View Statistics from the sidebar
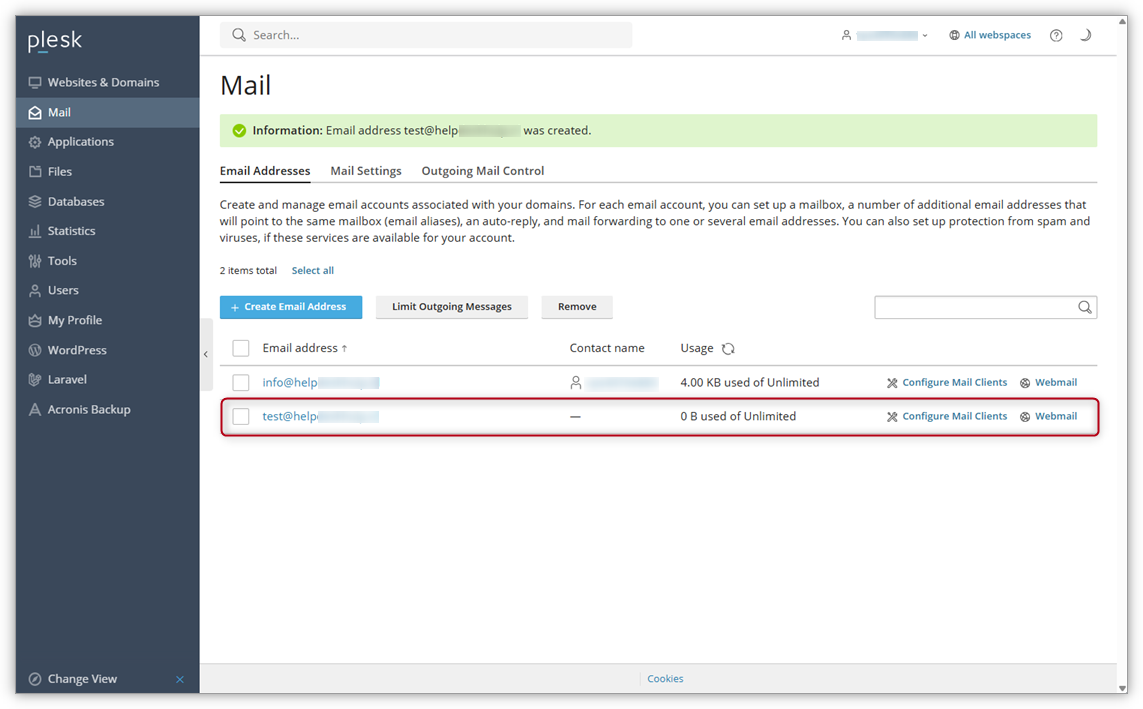Viewport: 1143px width, 709px height. coord(75,230)
